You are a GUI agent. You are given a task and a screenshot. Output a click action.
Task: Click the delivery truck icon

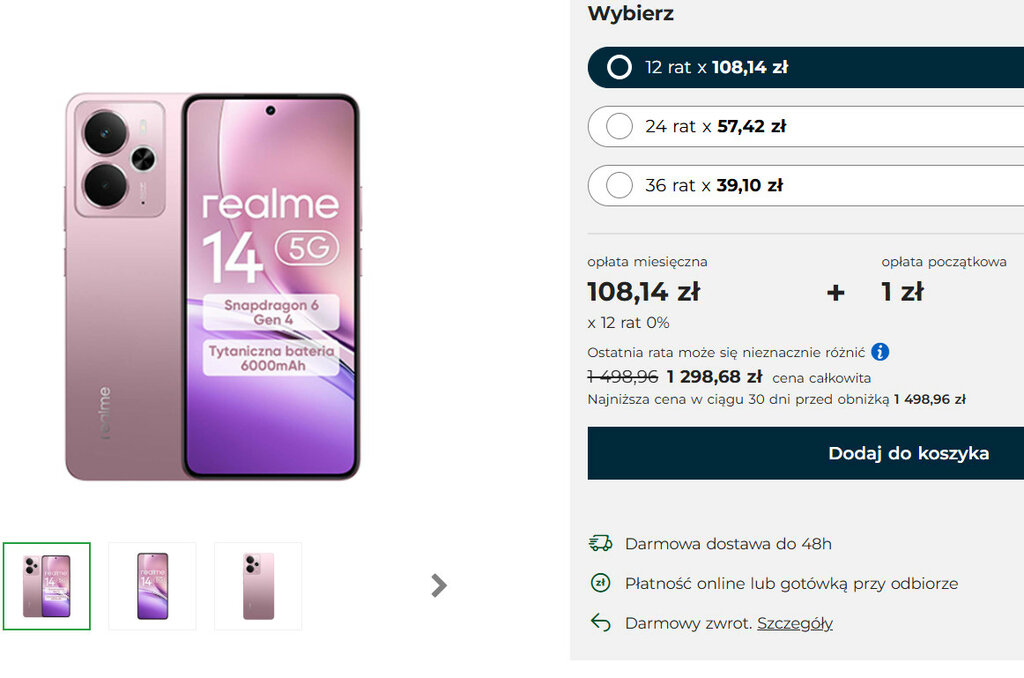[600, 543]
